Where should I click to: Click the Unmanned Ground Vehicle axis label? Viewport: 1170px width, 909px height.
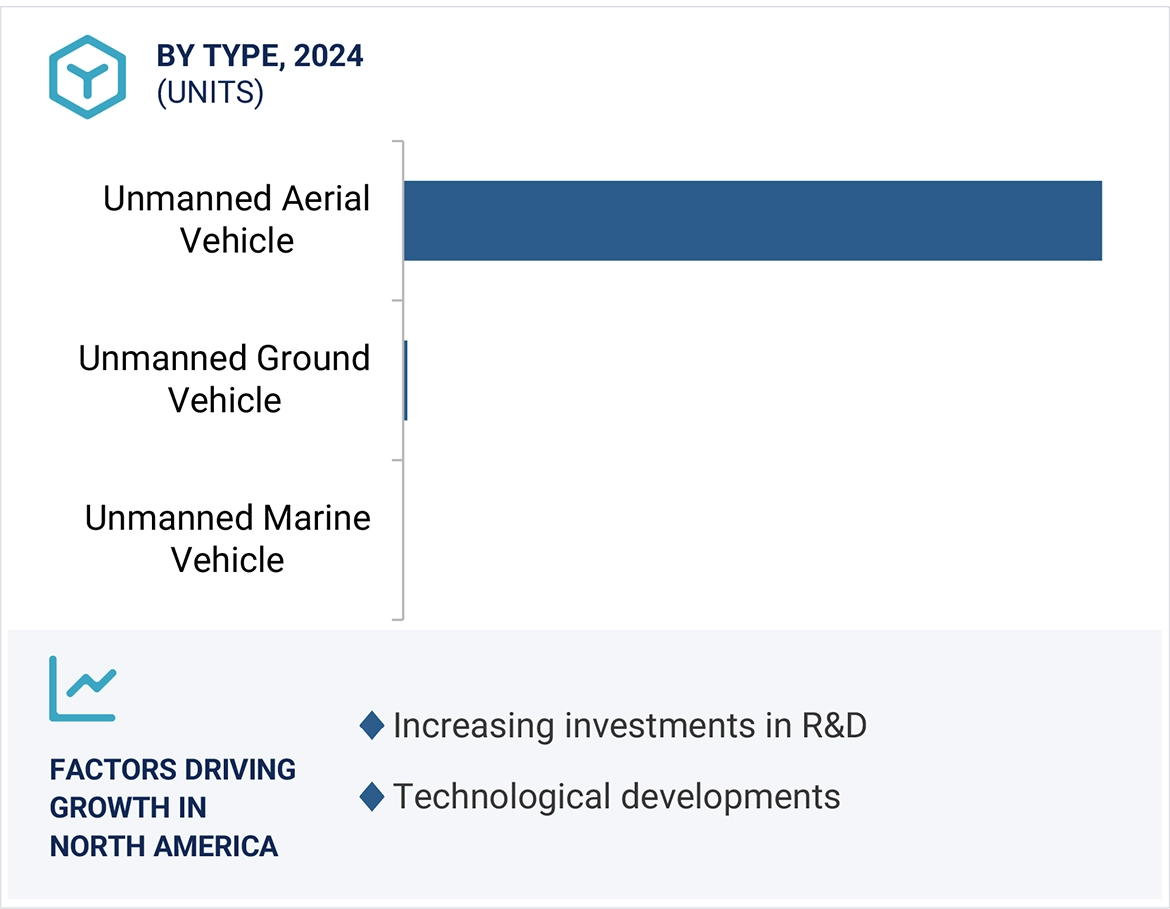click(x=225, y=379)
